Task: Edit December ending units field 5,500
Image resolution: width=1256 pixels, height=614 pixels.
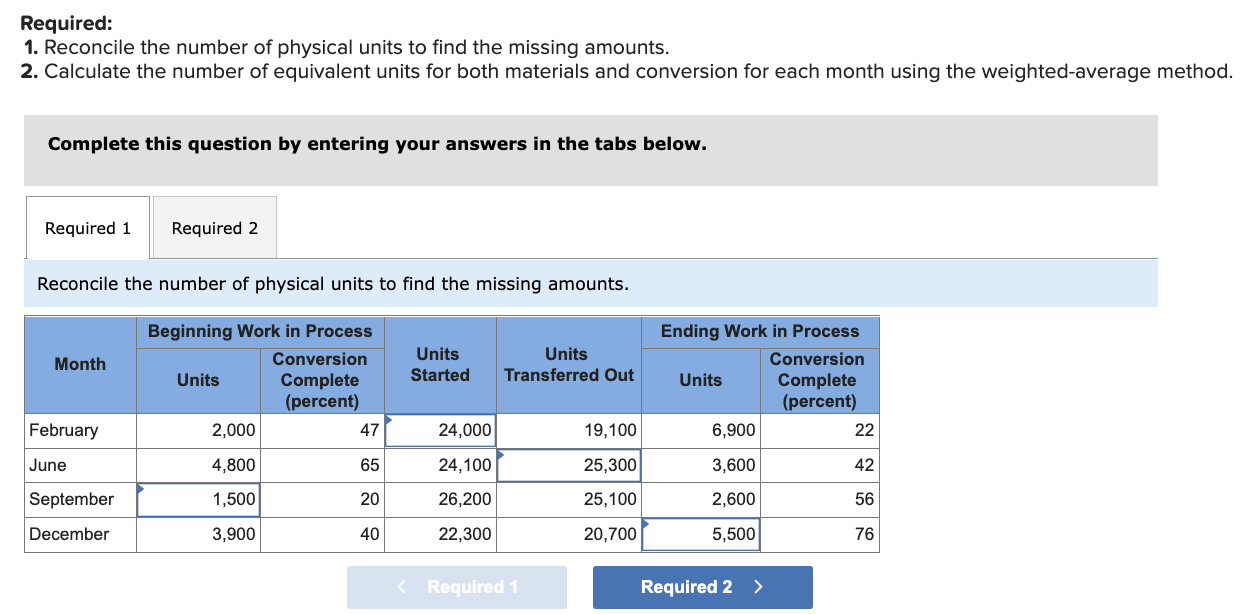Action: pyautogui.click(x=700, y=534)
